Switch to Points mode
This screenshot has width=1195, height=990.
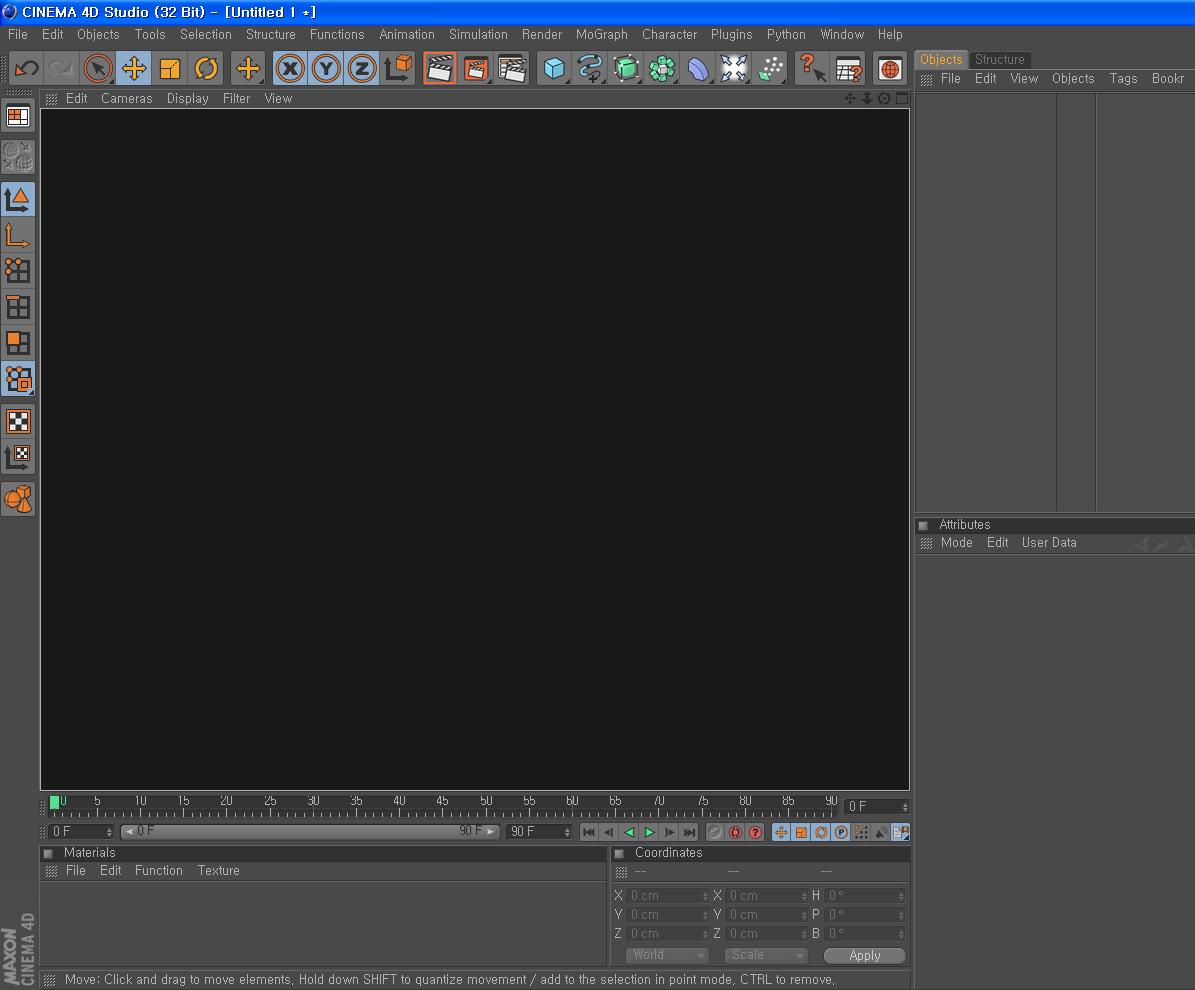point(18,271)
